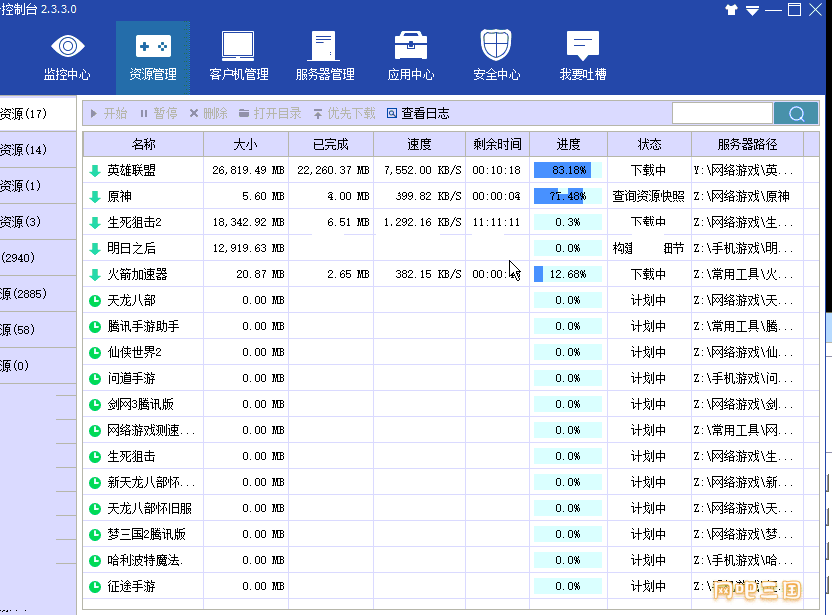Click the 11:11:11 remaining time cell
This screenshot has width=832, height=615.
(496, 222)
